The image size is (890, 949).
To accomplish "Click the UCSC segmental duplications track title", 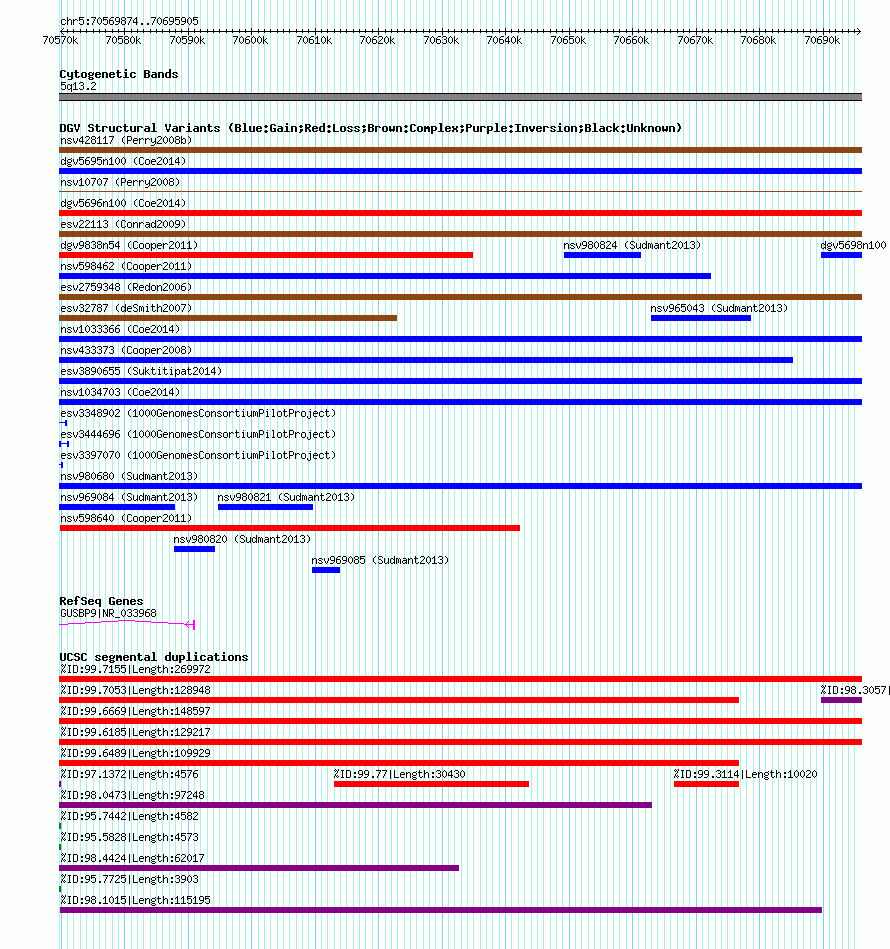I will (154, 657).
